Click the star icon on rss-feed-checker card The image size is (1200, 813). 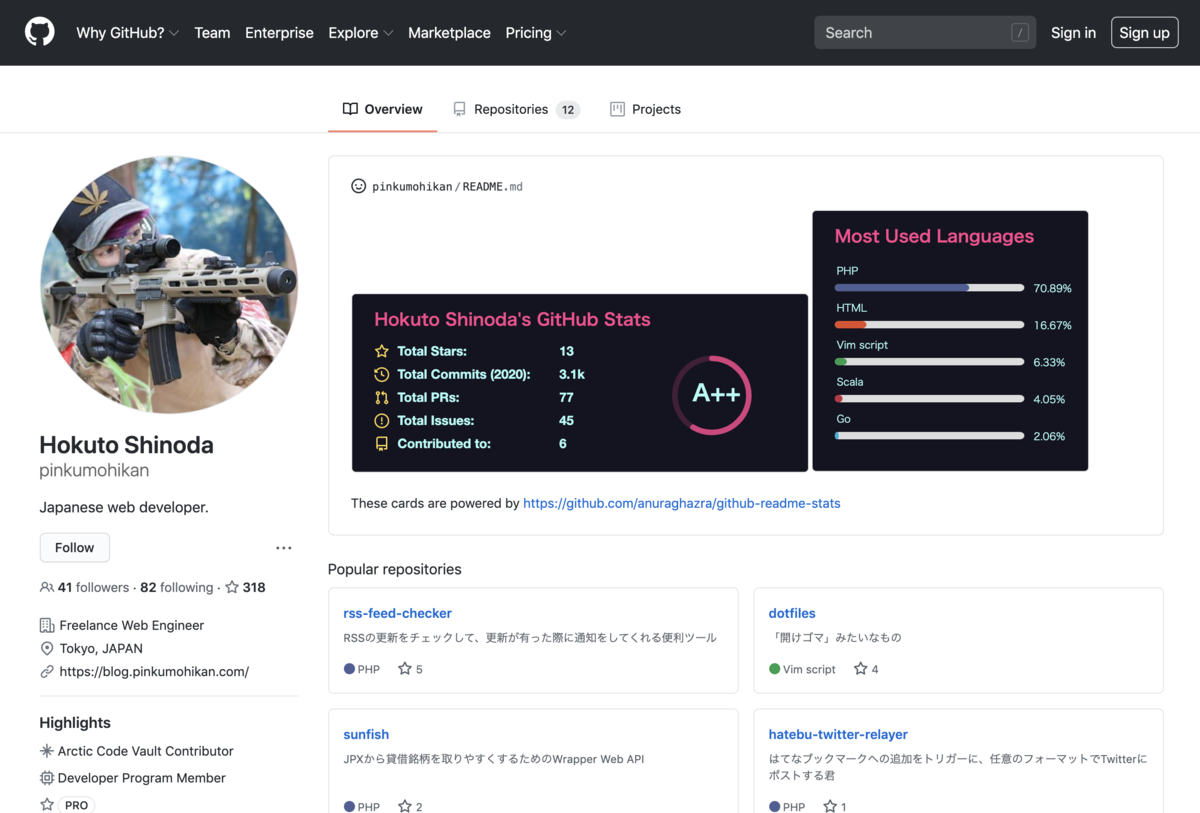point(405,668)
